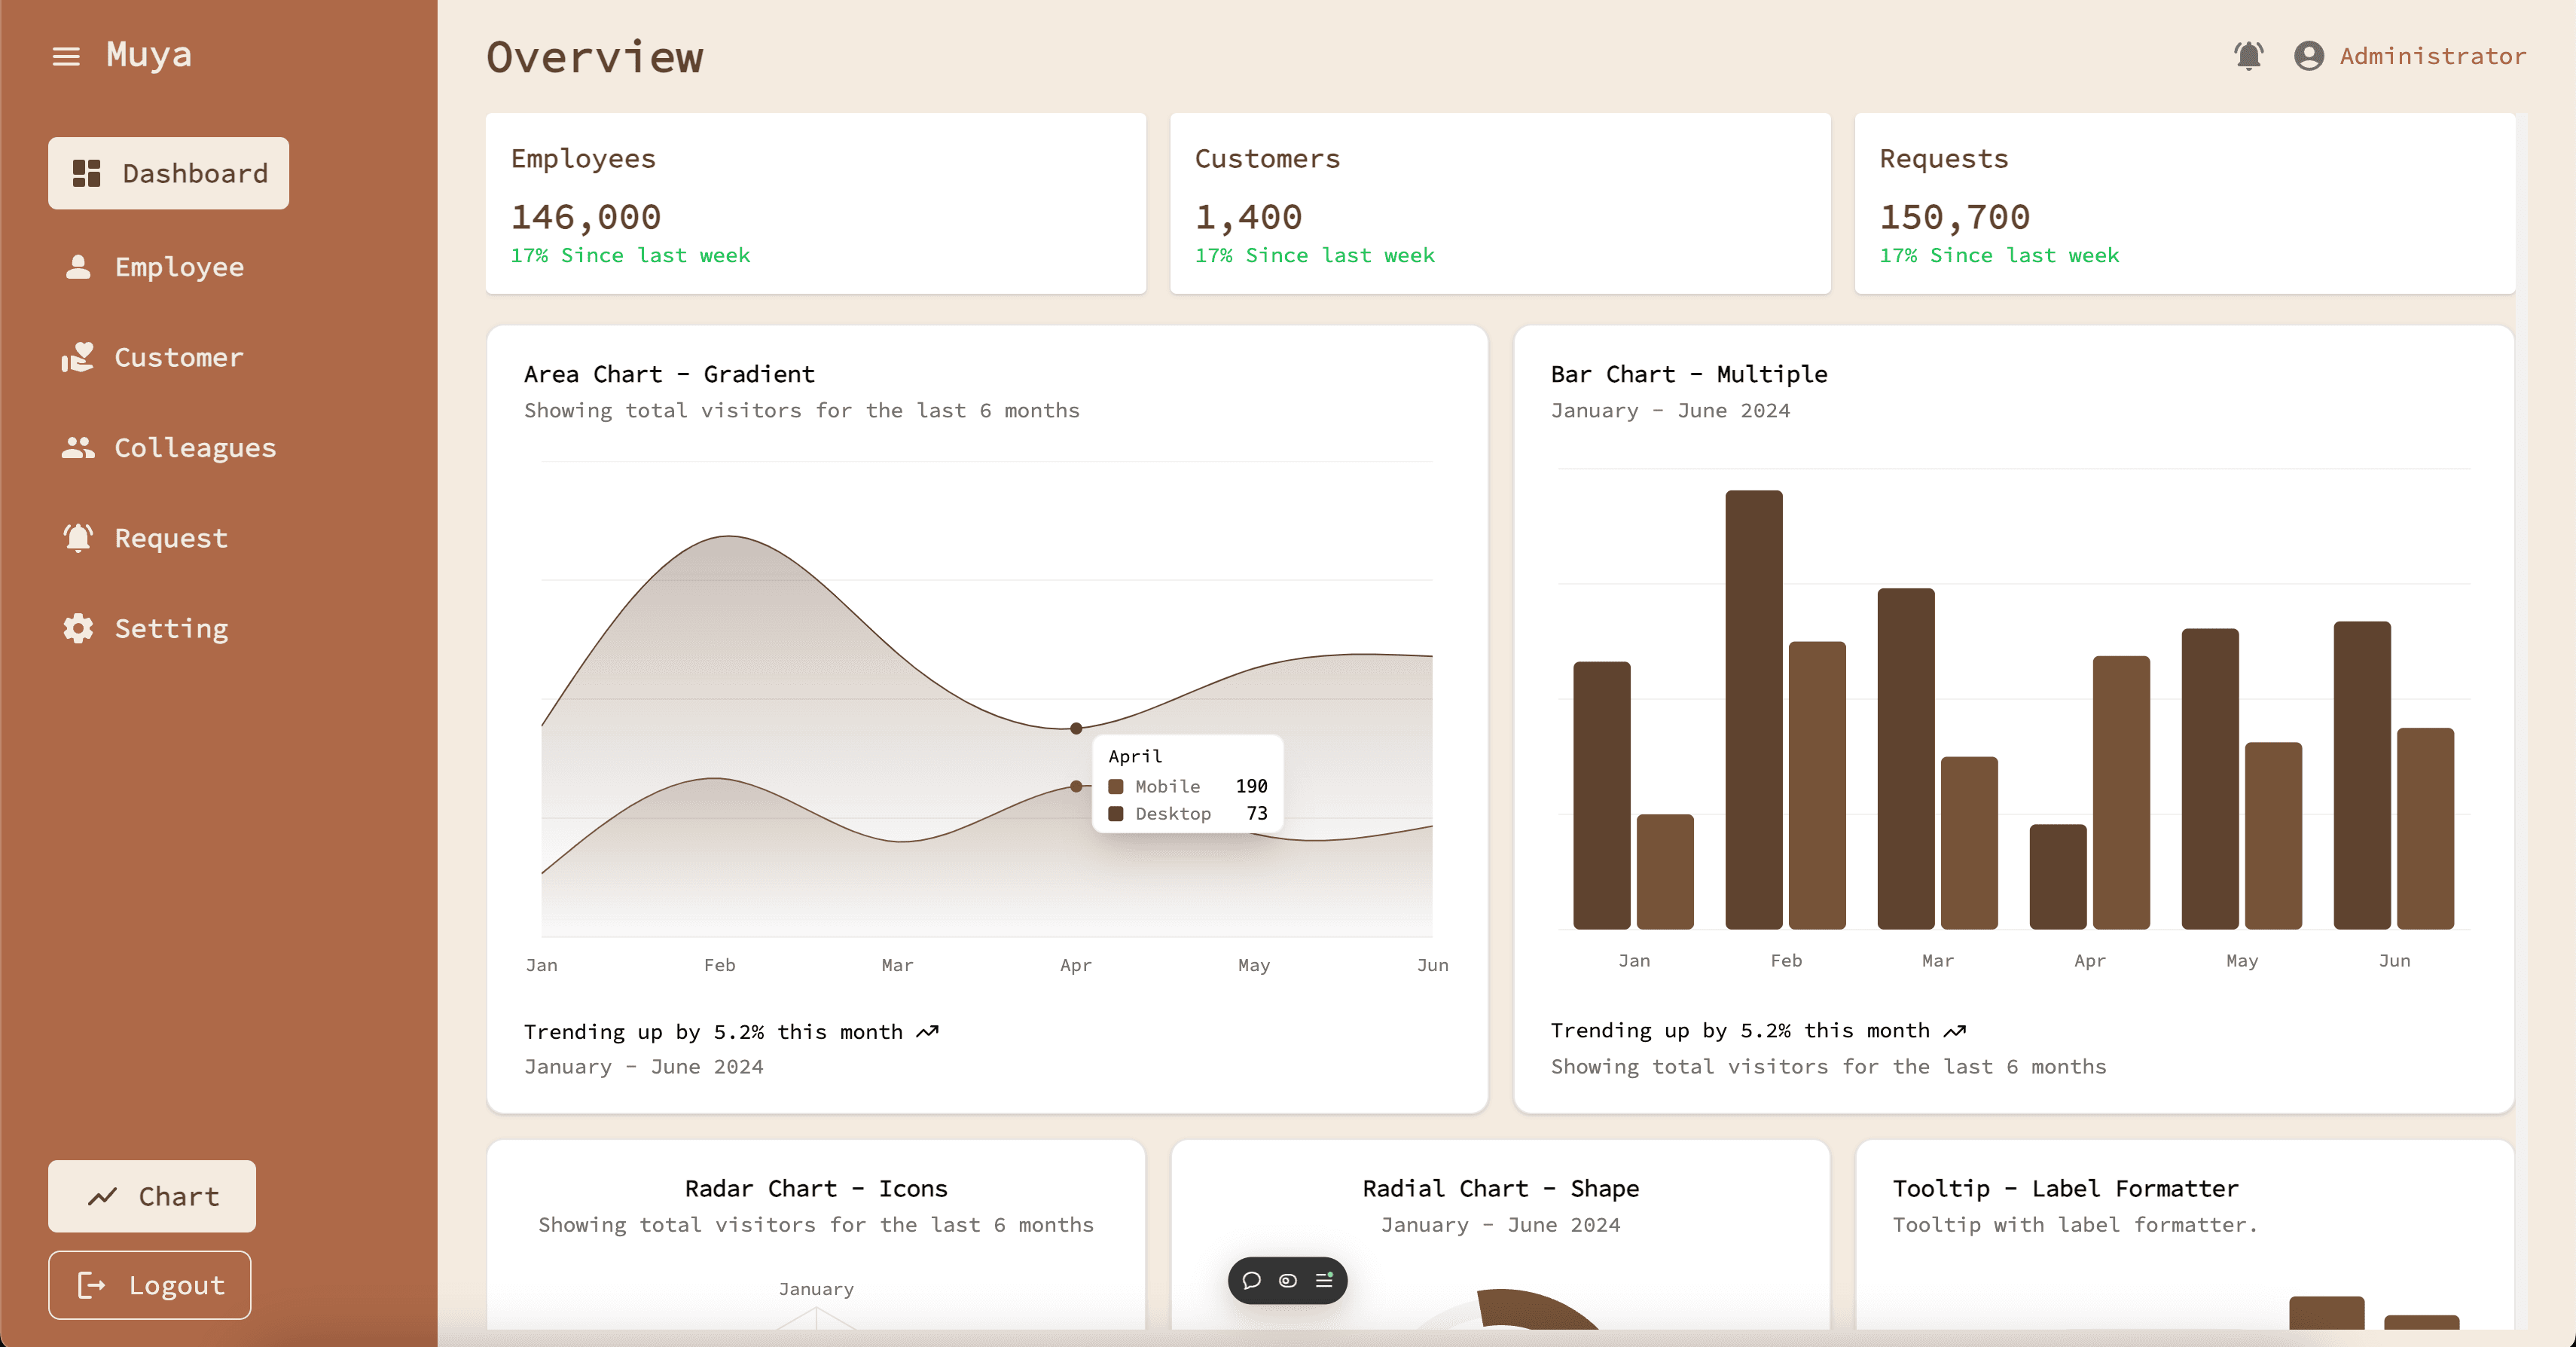
Task: Click the April data point on upper curve
Action: [1076, 728]
